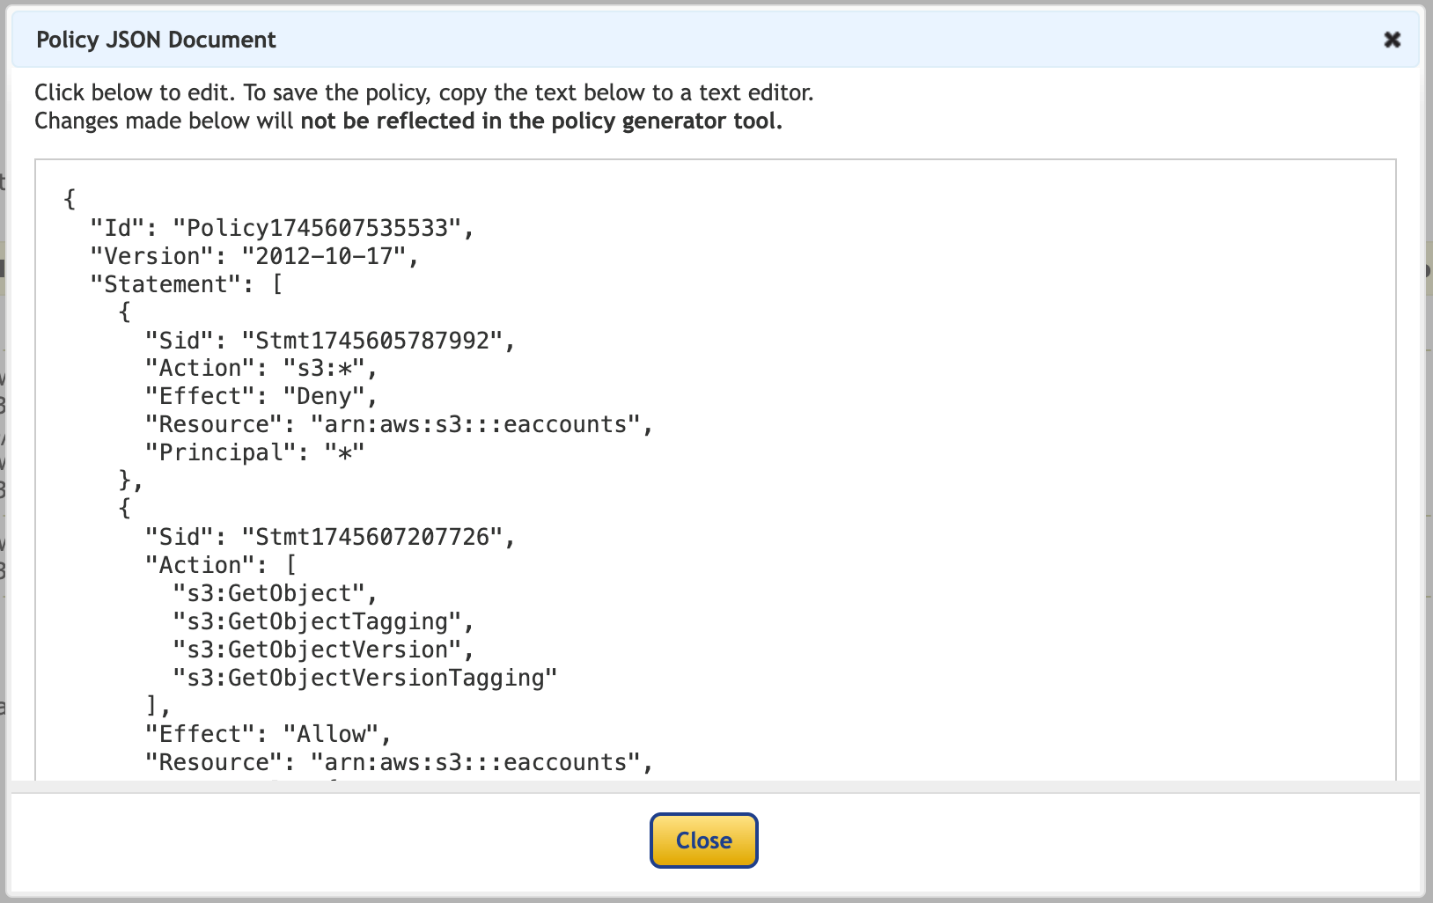
Task: Click the "Sid": "Stmt1745607207726" line
Action: [330, 537]
